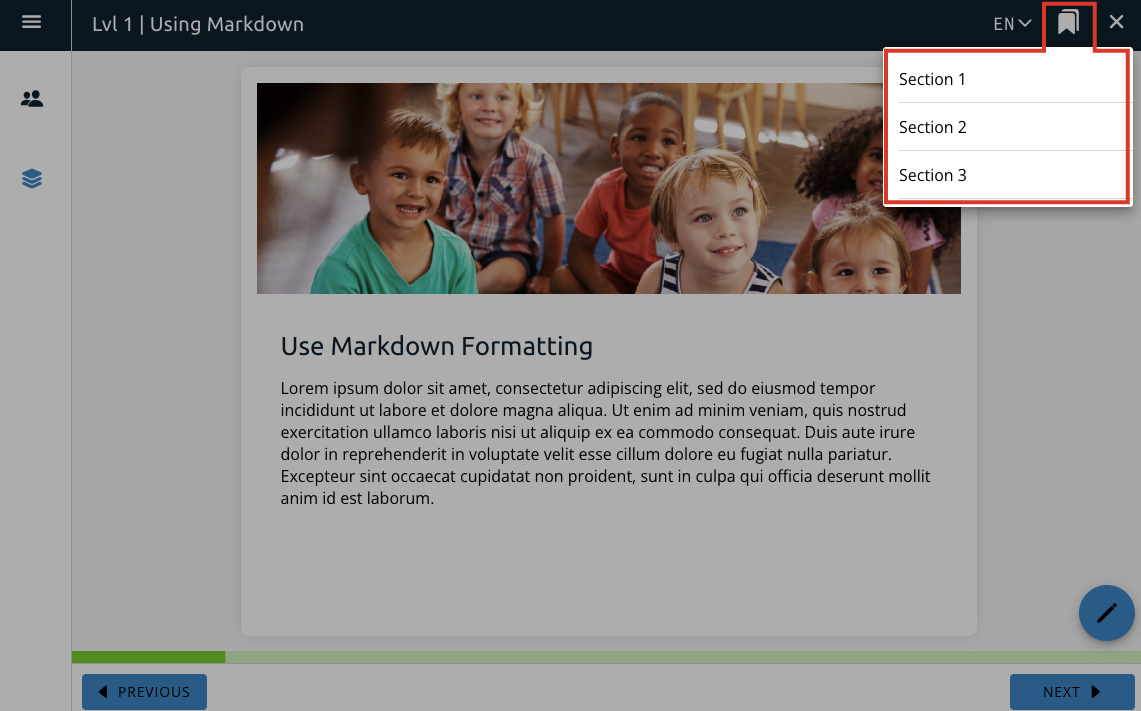Click the right arrow icon on Next
Image resolution: width=1141 pixels, height=711 pixels.
pos(1096,692)
